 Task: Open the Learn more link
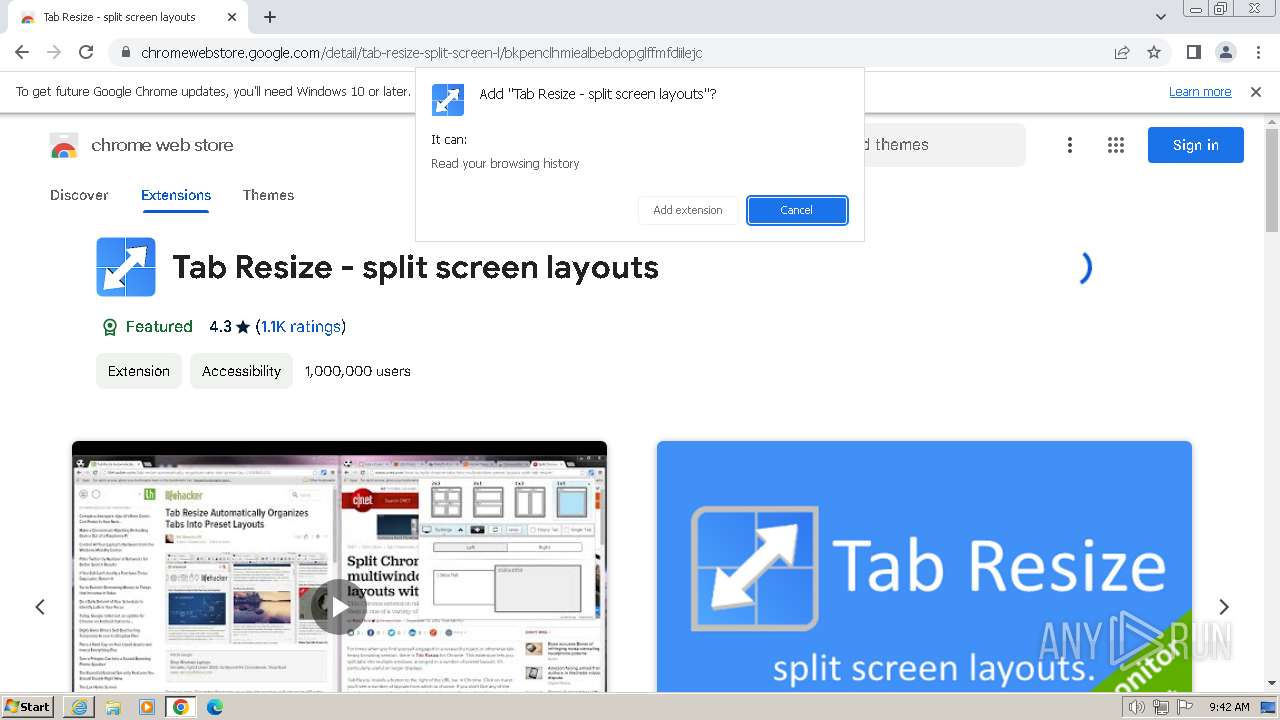(1200, 92)
